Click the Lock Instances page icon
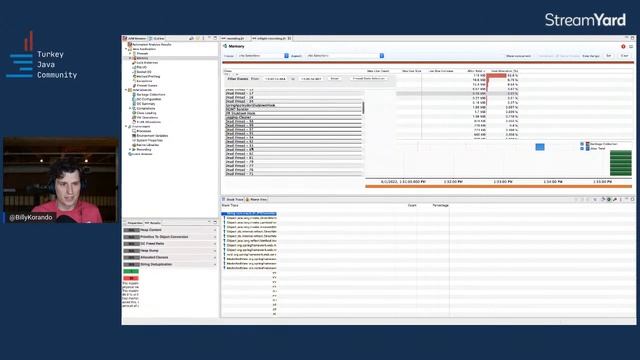This screenshot has height=360, width=640. point(134,62)
